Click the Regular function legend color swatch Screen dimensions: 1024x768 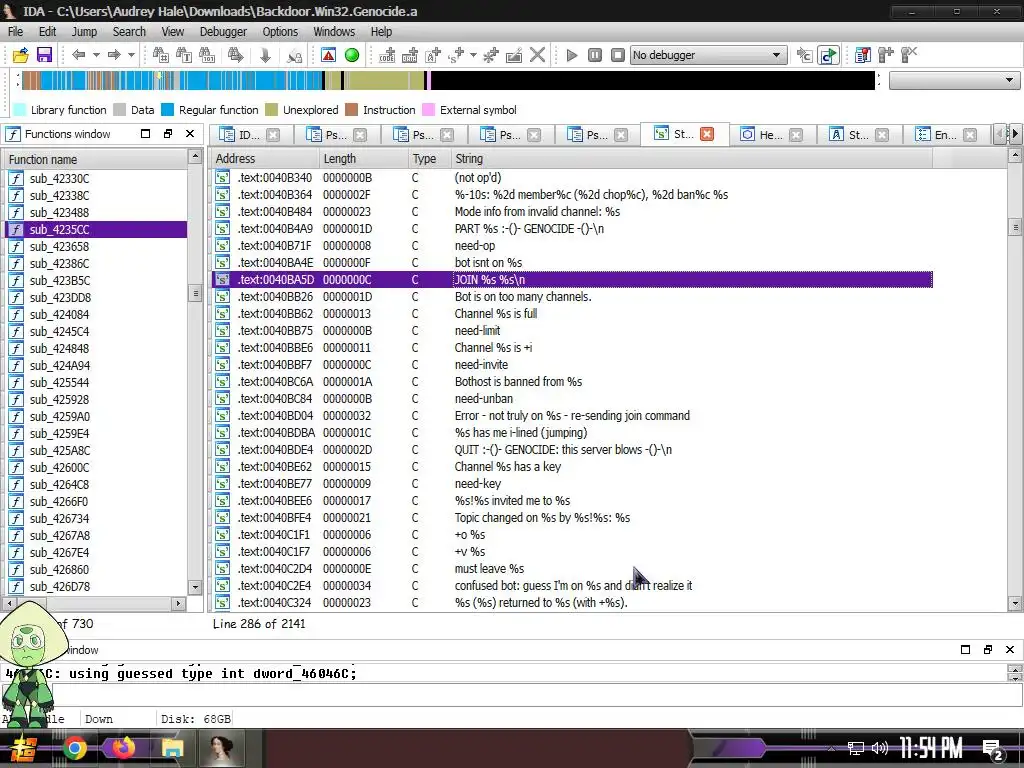pos(168,110)
